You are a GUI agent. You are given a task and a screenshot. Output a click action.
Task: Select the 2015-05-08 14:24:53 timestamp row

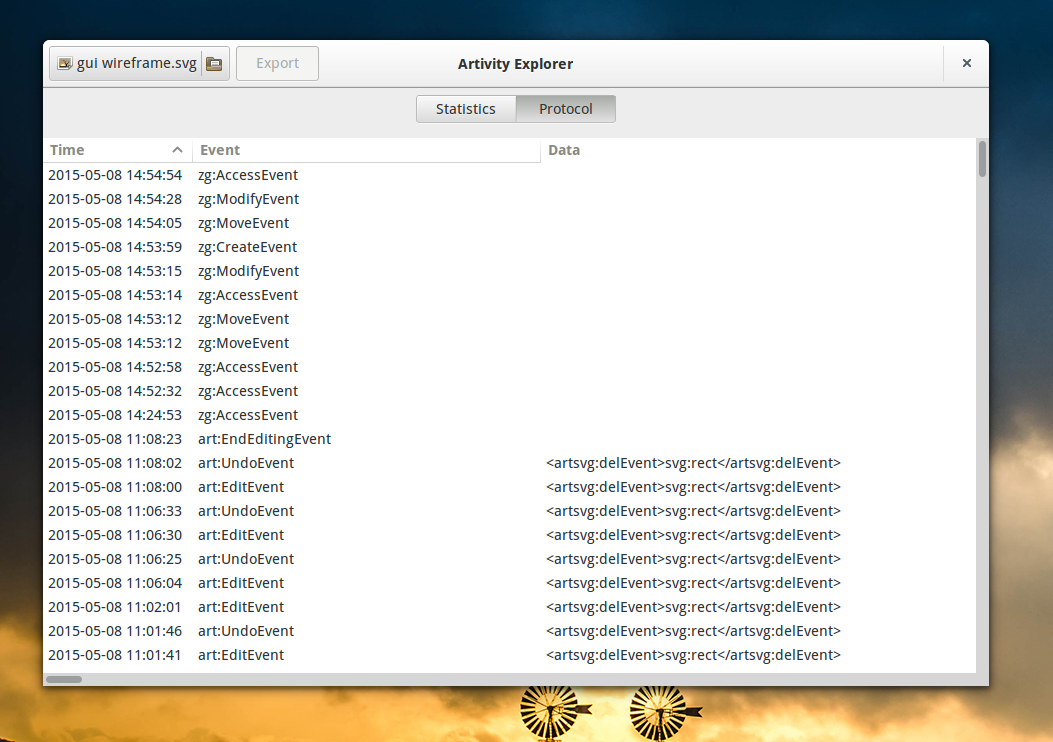[x=115, y=415]
